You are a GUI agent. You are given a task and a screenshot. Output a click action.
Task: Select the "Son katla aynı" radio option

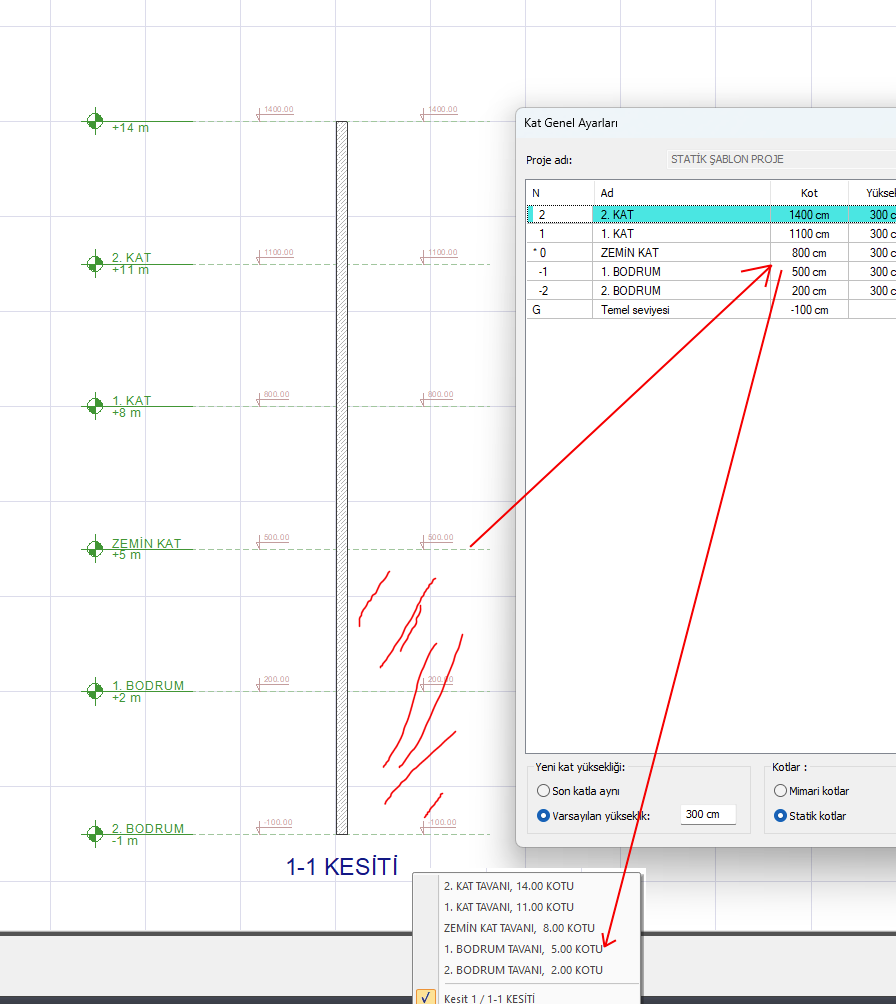[543, 791]
